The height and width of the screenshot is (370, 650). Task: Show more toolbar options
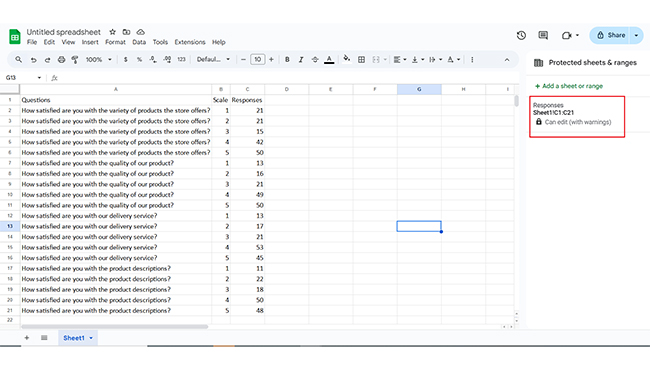coord(472,60)
